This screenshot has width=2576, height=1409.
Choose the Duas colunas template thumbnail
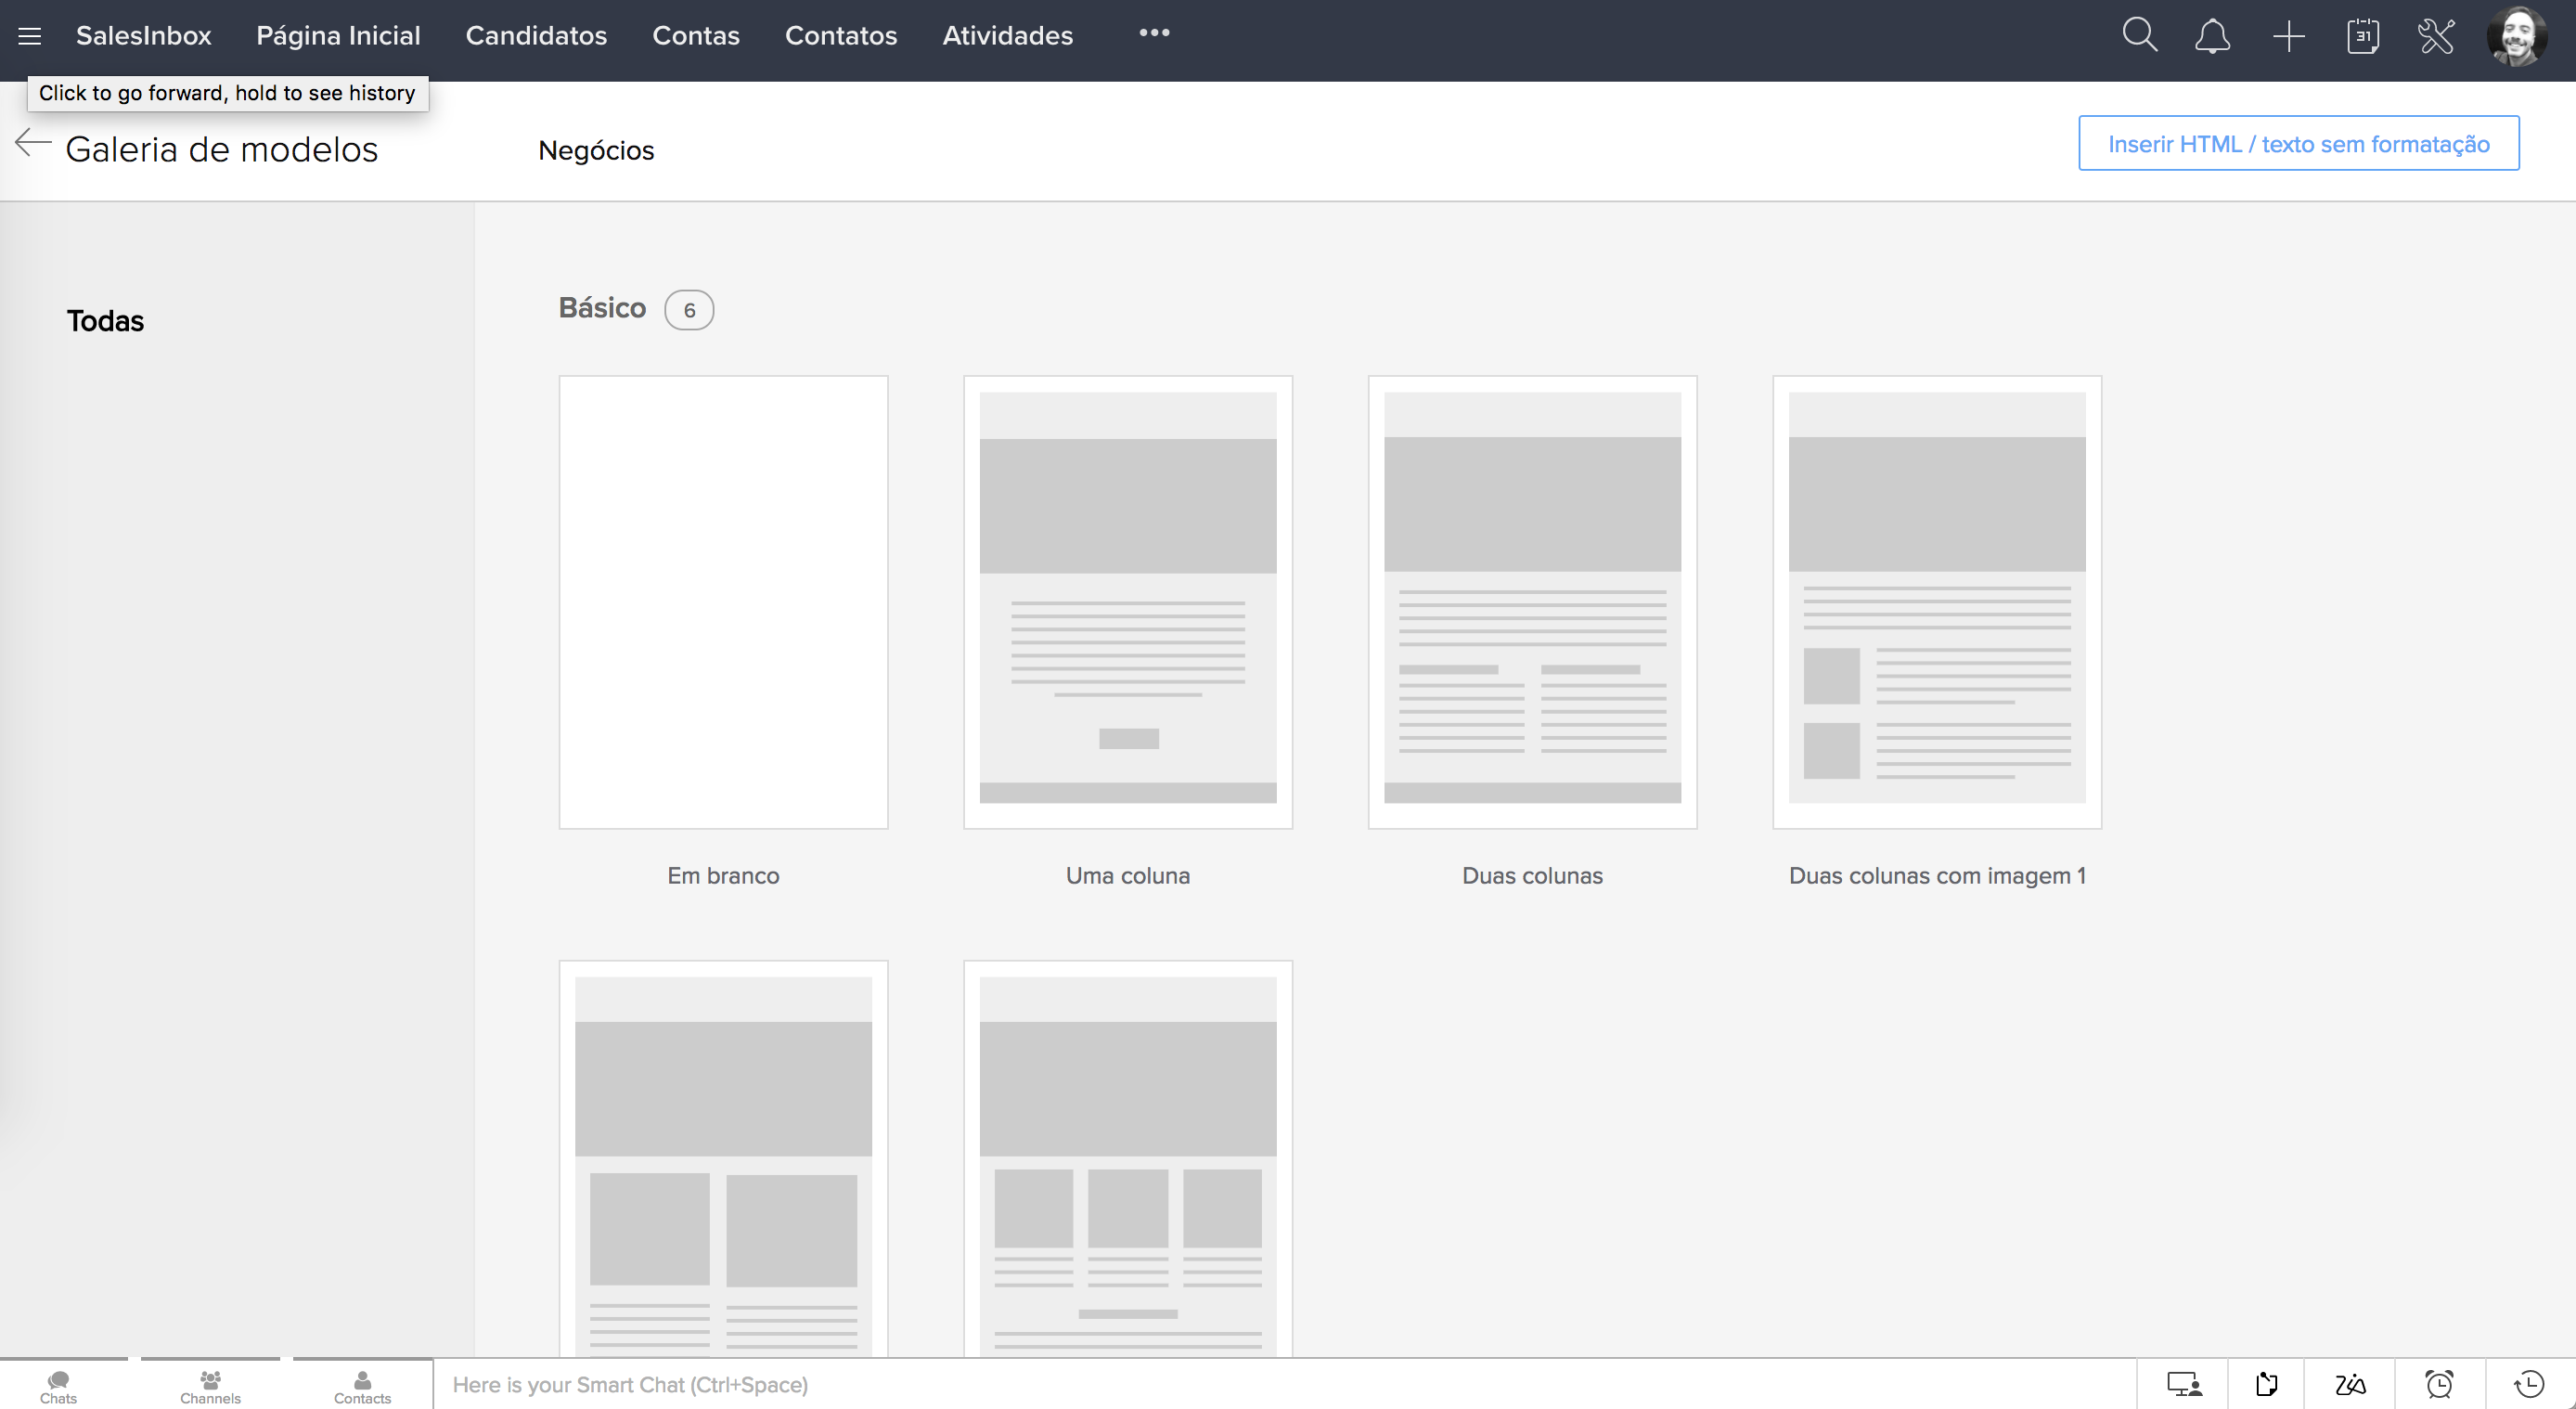pos(1532,602)
